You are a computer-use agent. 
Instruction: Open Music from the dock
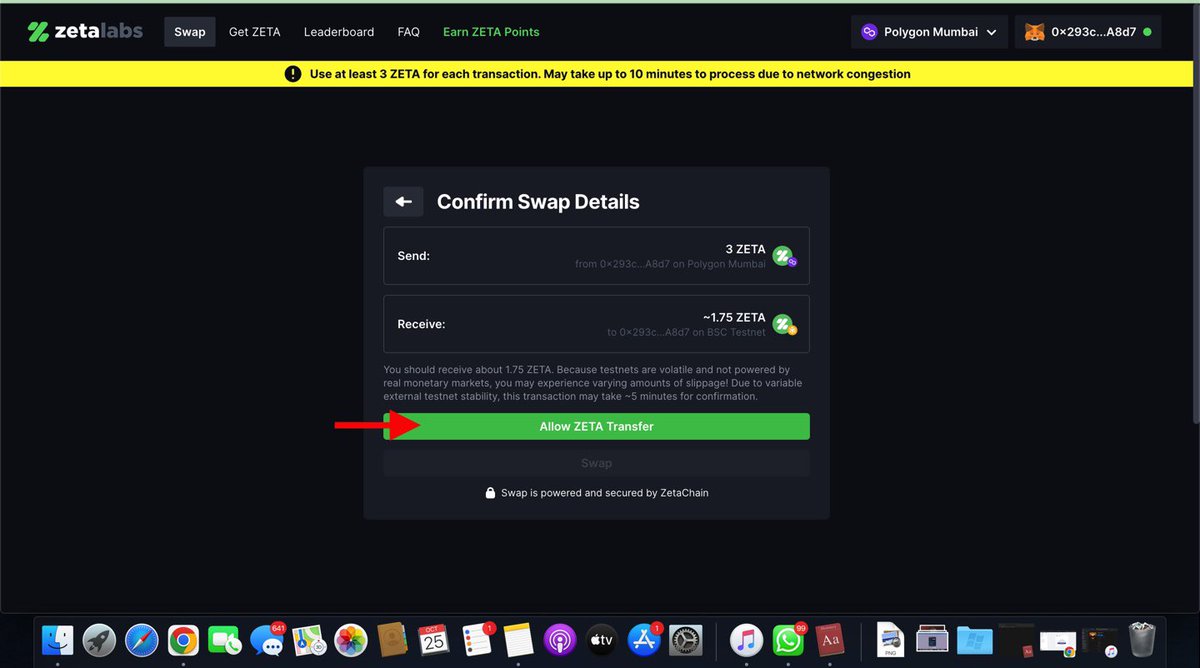pos(746,639)
